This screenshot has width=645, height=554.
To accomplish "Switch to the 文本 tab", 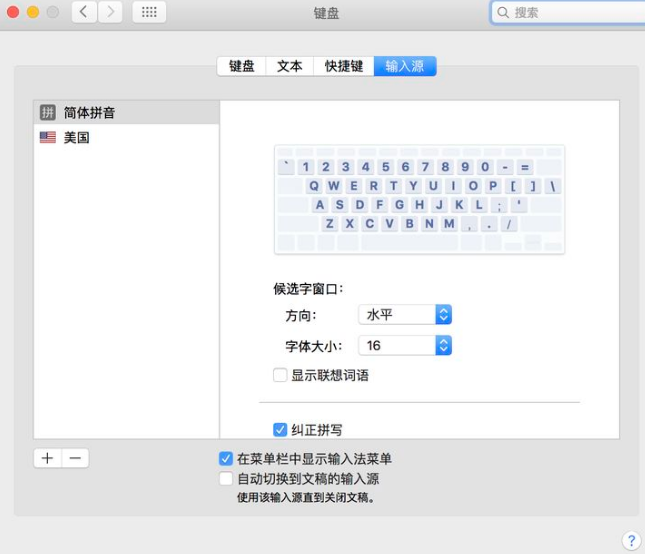I will tap(289, 66).
